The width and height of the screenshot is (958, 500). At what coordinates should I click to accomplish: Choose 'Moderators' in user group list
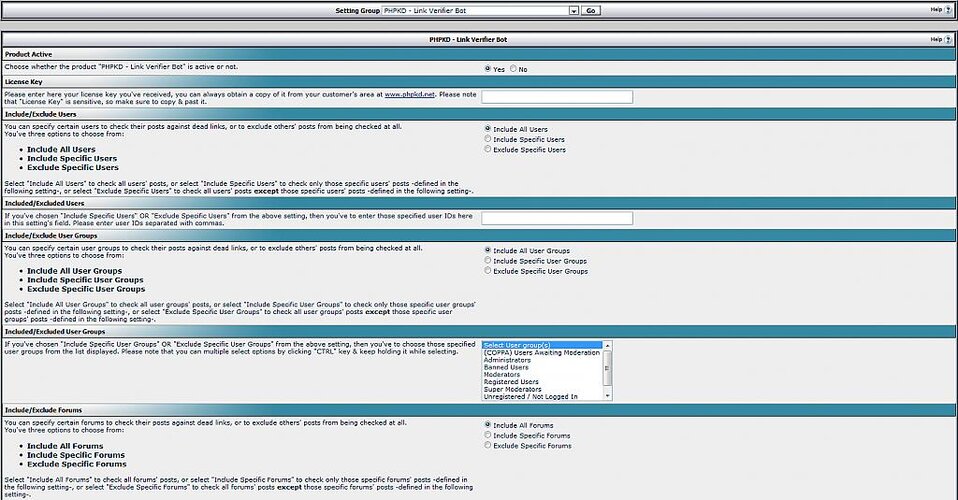pyautogui.click(x=543, y=375)
